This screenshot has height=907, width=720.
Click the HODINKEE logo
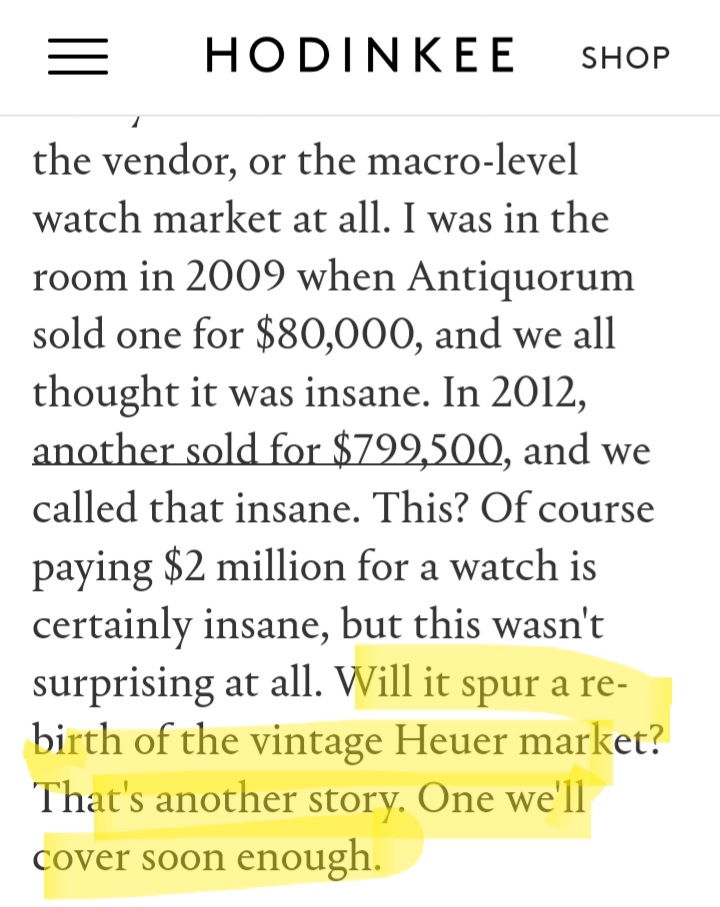click(360, 56)
